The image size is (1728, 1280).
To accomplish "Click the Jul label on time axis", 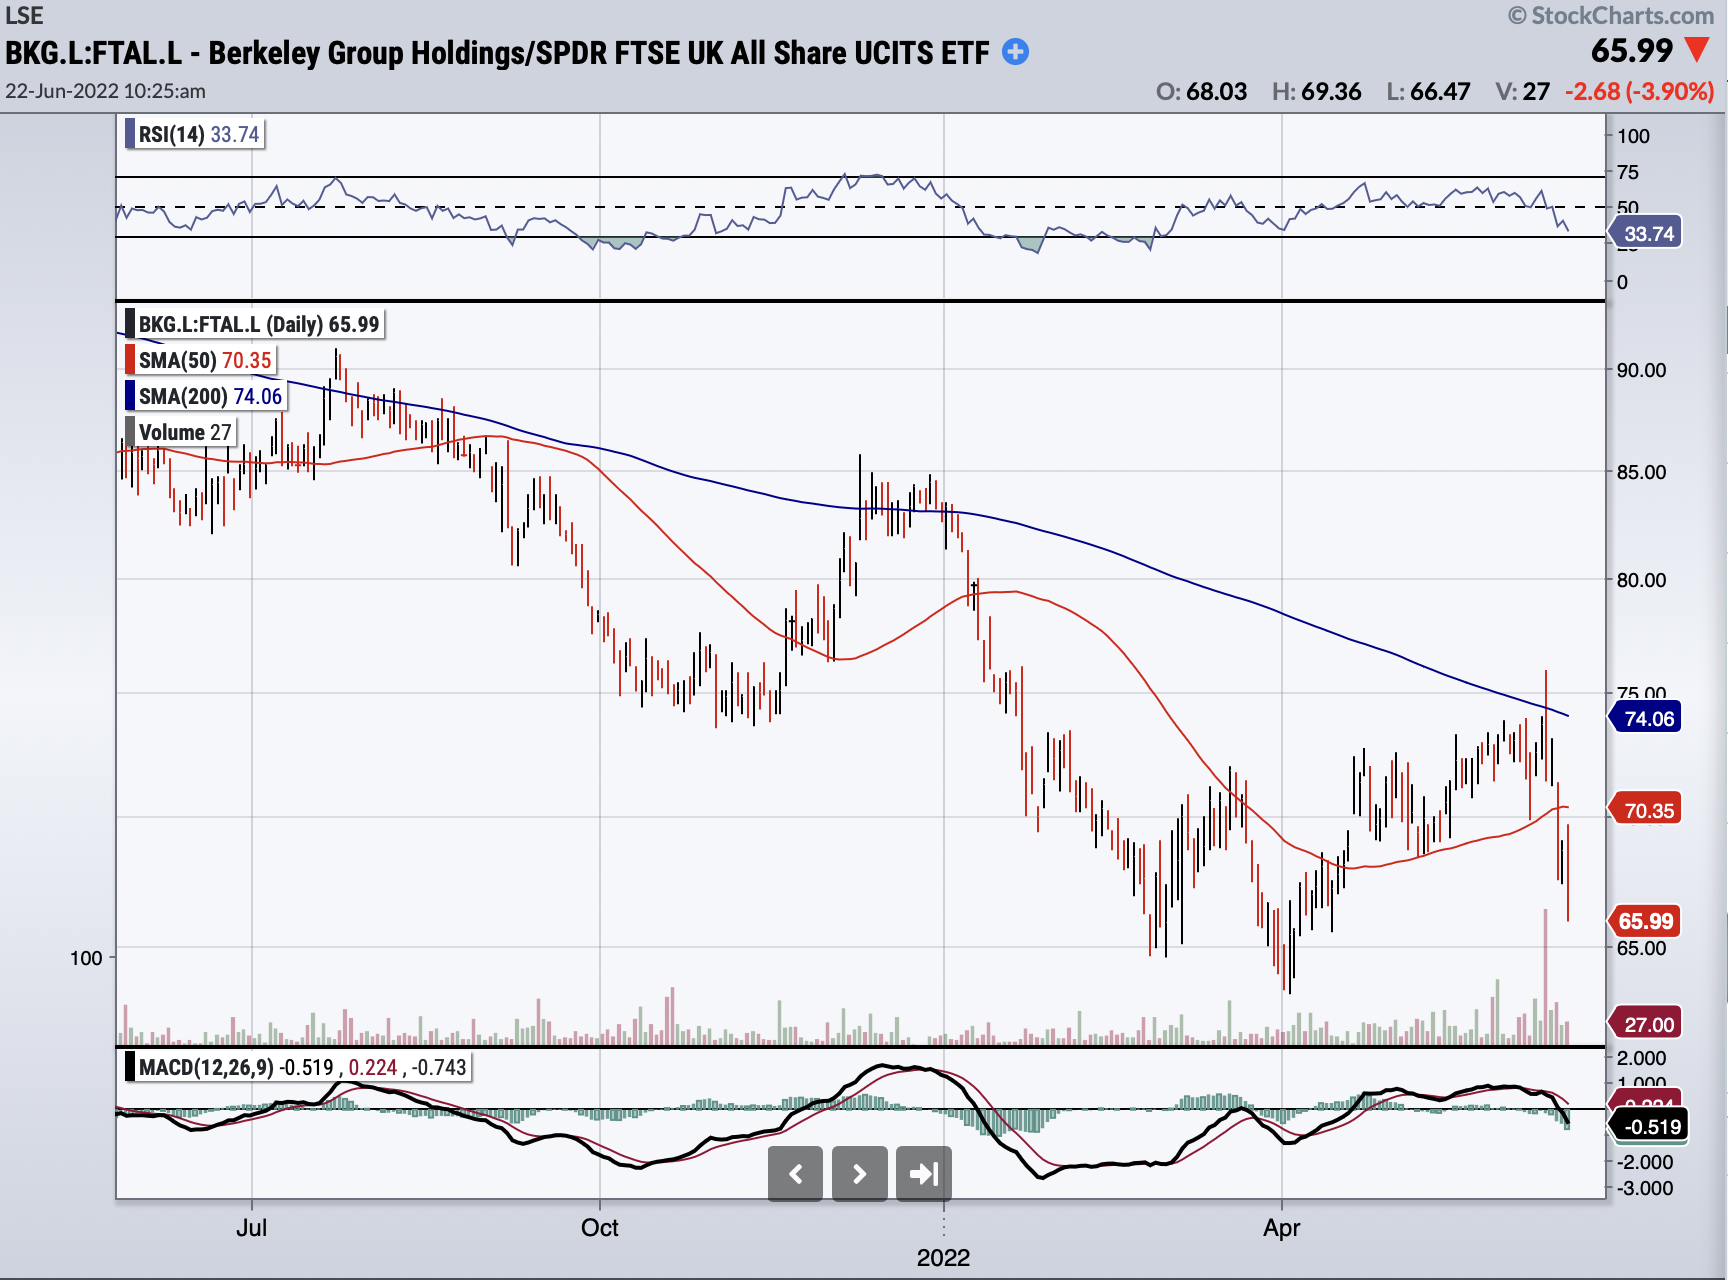I will [x=251, y=1227].
